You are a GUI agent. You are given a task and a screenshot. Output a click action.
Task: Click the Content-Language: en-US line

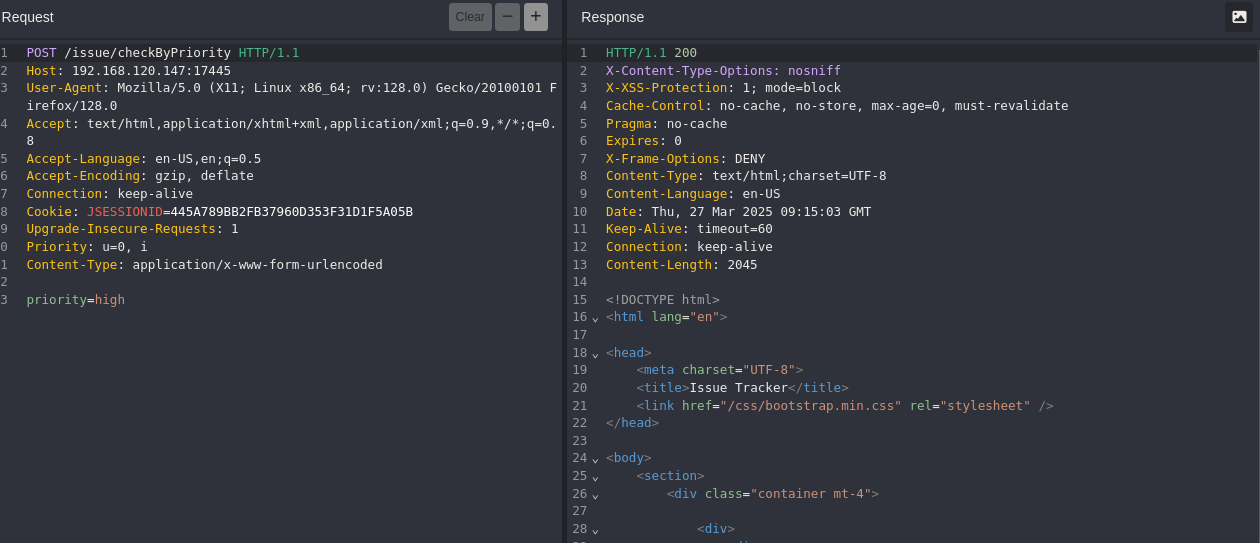693,194
